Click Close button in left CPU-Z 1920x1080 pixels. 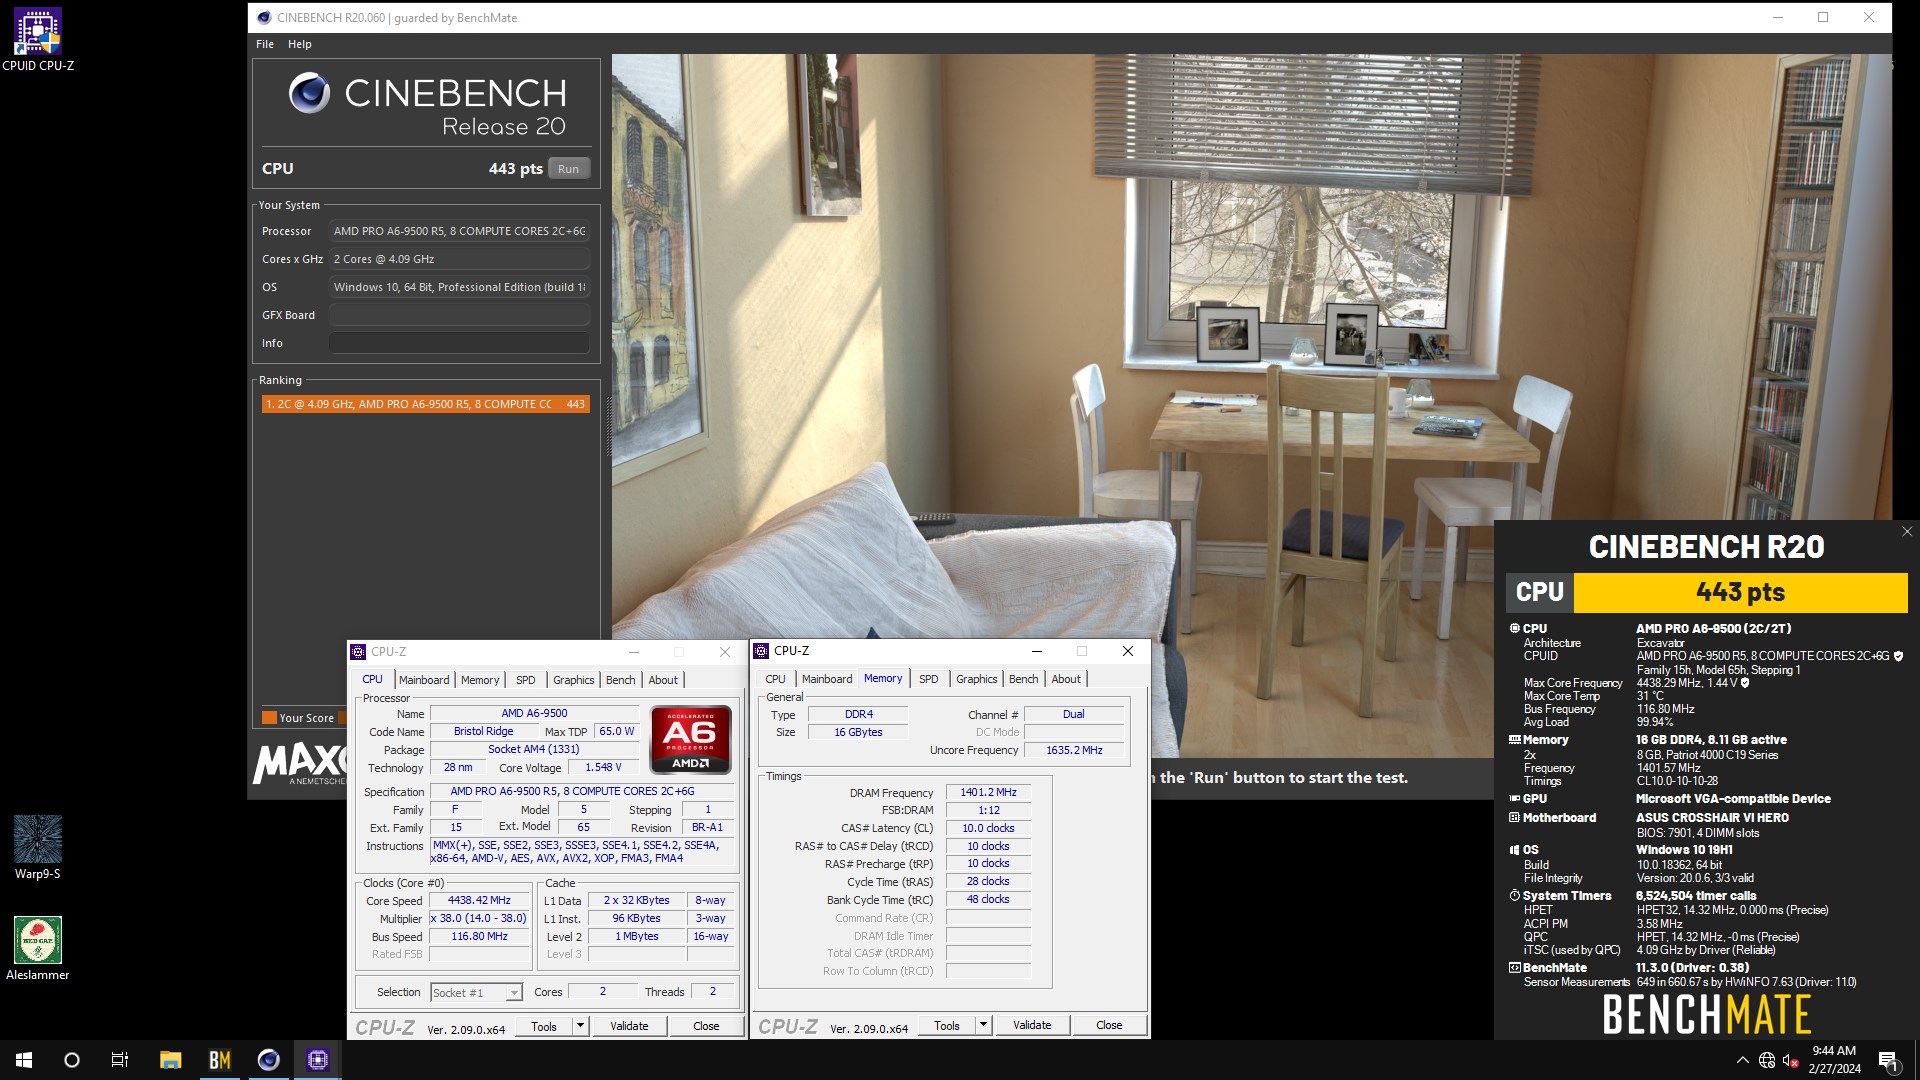coord(706,1027)
